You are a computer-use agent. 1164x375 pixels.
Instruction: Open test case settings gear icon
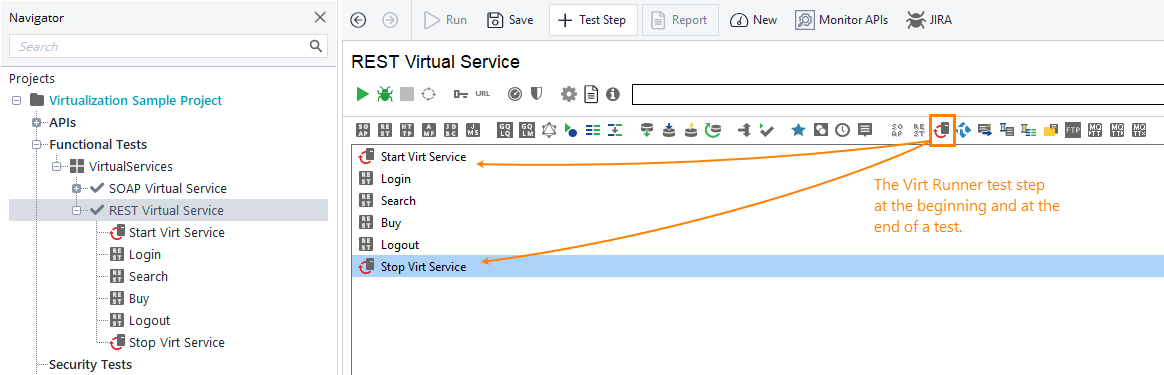click(569, 94)
